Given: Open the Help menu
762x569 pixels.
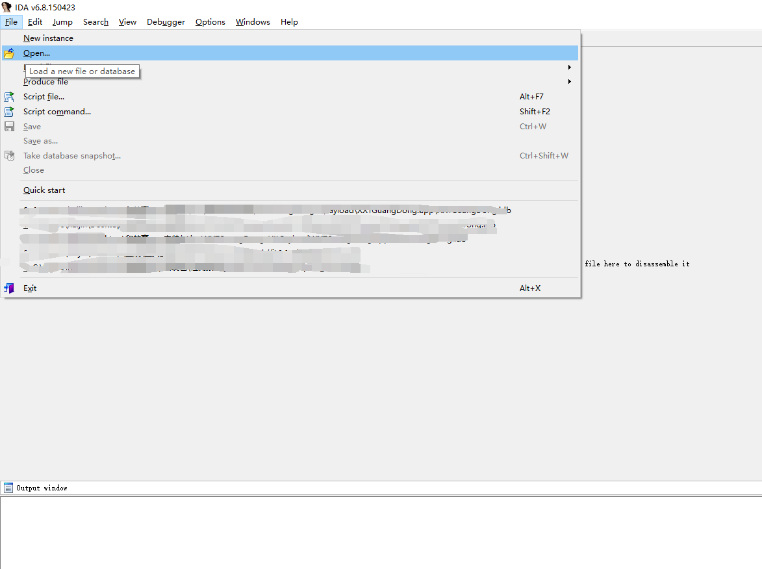Looking at the screenshot, I should coord(289,22).
